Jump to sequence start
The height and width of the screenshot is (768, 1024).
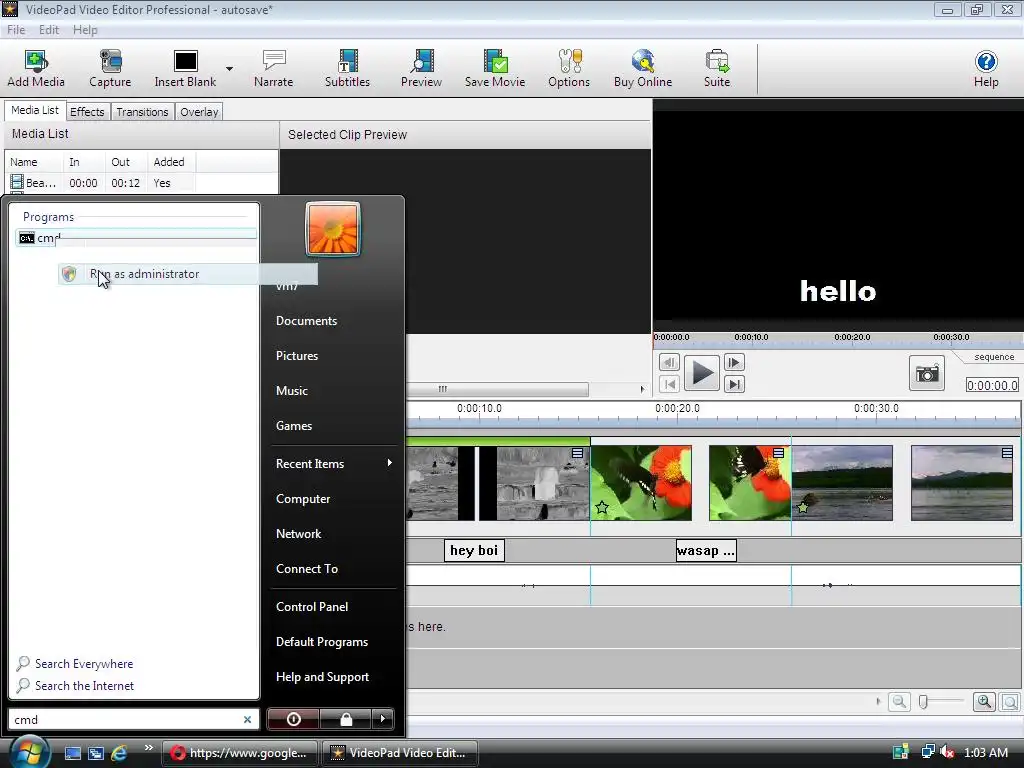pyautogui.click(x=669, y=384)
